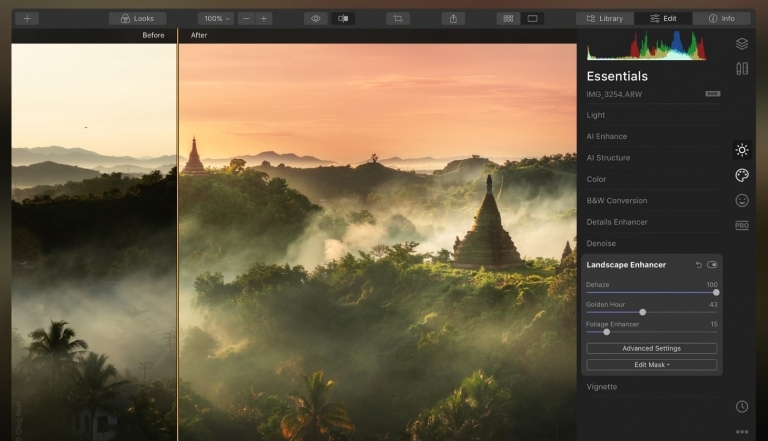Toggle before/after compare split view
The image size is (768, 441).
pos(343,18)
